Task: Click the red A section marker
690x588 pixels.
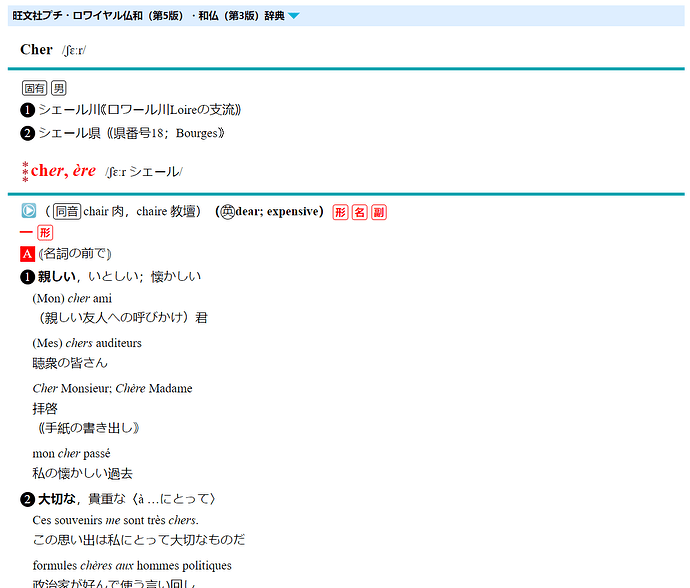Action: point(27,254)
